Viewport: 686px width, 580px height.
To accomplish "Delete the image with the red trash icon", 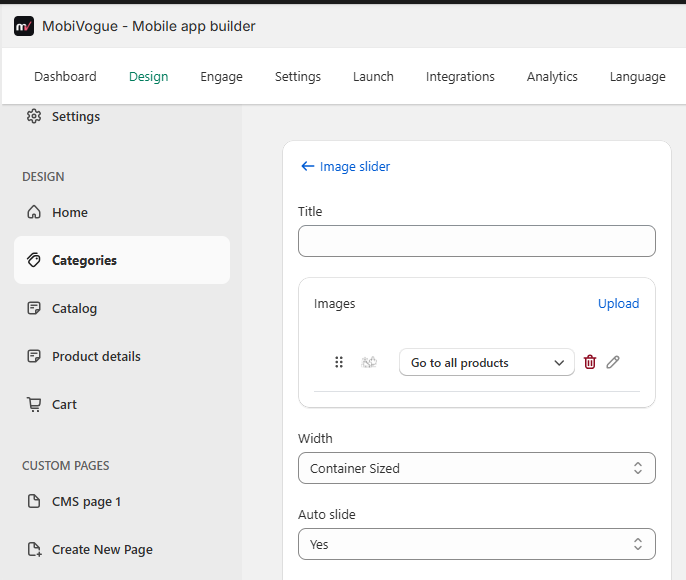I will (x=590, y=362).
